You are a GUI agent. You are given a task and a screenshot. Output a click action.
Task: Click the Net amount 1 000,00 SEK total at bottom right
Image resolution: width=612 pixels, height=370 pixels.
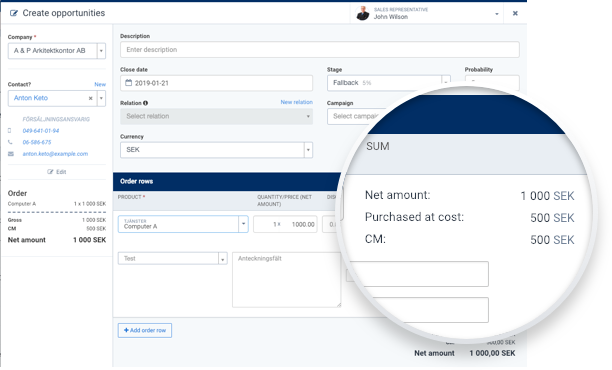tap(464, 353)
